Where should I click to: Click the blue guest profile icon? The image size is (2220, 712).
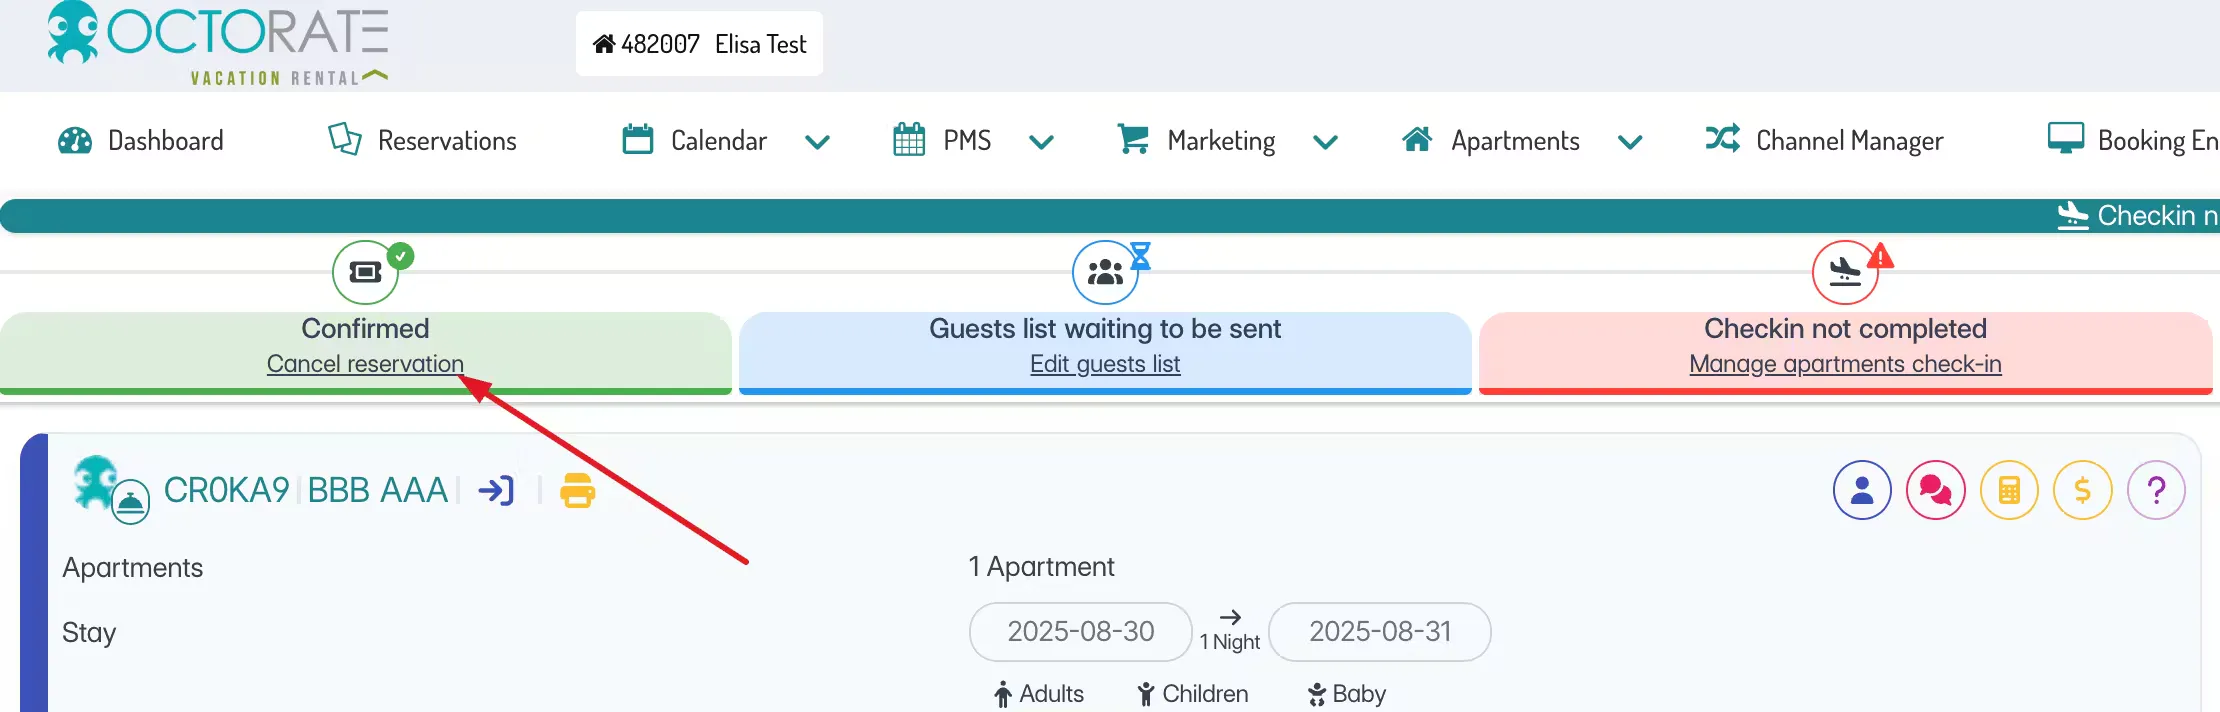pos(1862,490)
